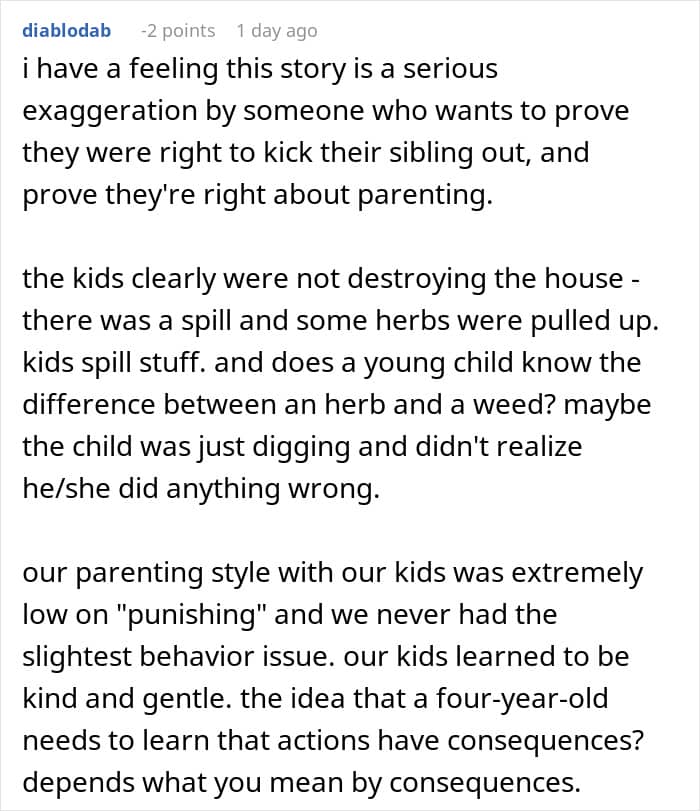Click the phrase "prove they're right about parenting"
The height and width of the screenshot is (811, 700).
[x=258, y=195]
